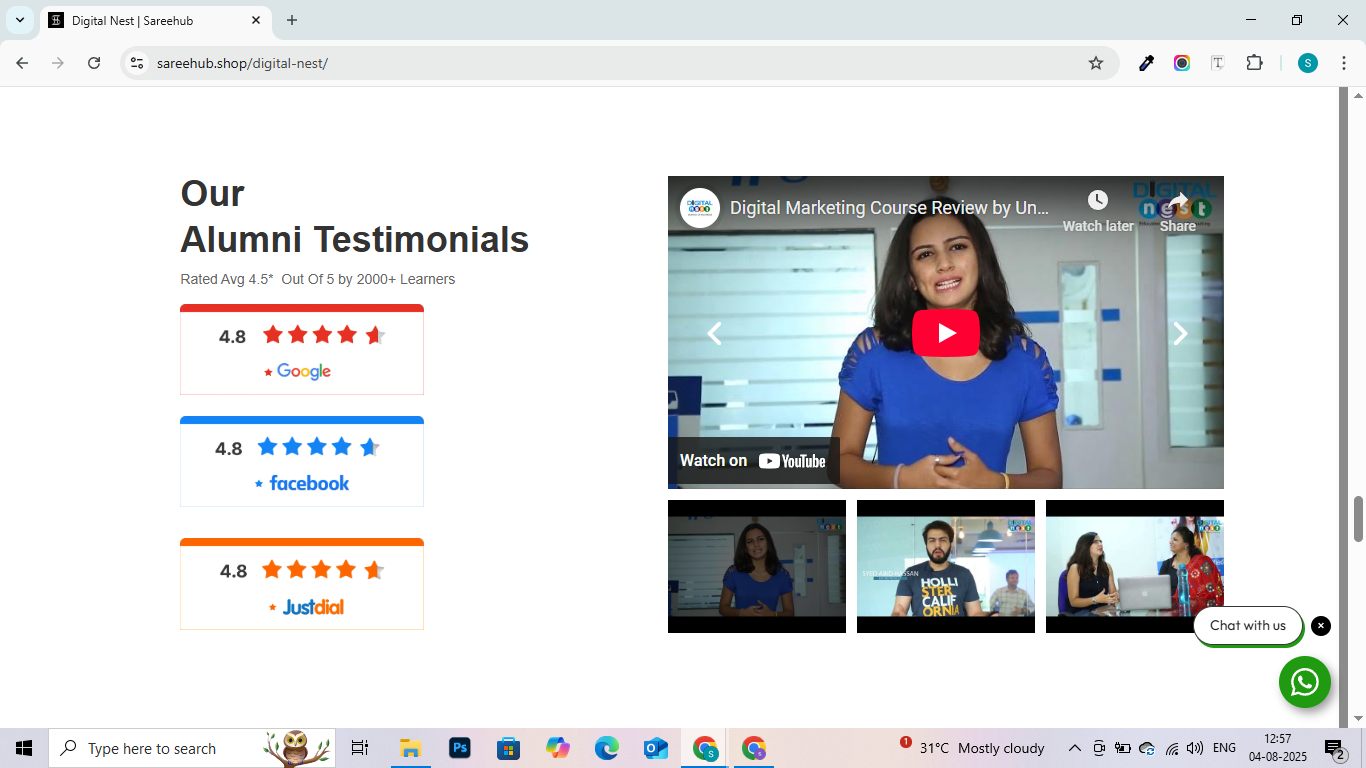
Task: Click the Watch later clock icon
Action: tap(1097, 201)
